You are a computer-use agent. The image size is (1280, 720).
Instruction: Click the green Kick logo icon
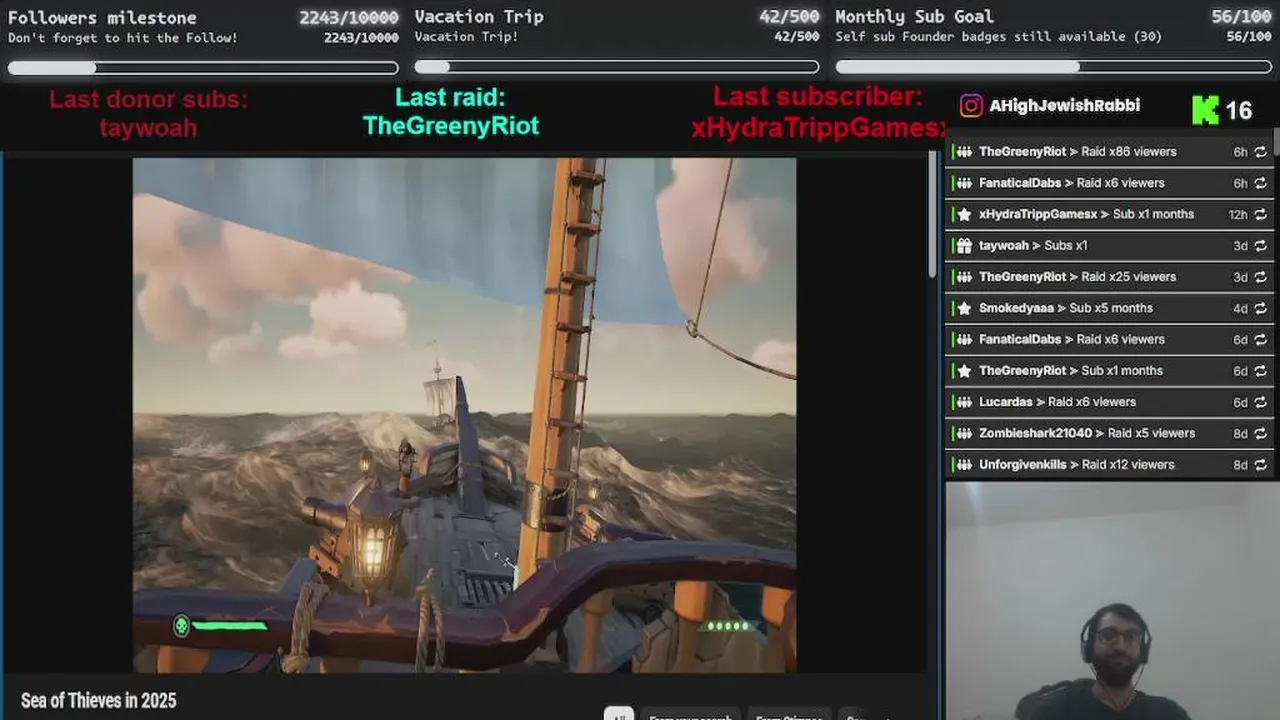point(1205,110)
